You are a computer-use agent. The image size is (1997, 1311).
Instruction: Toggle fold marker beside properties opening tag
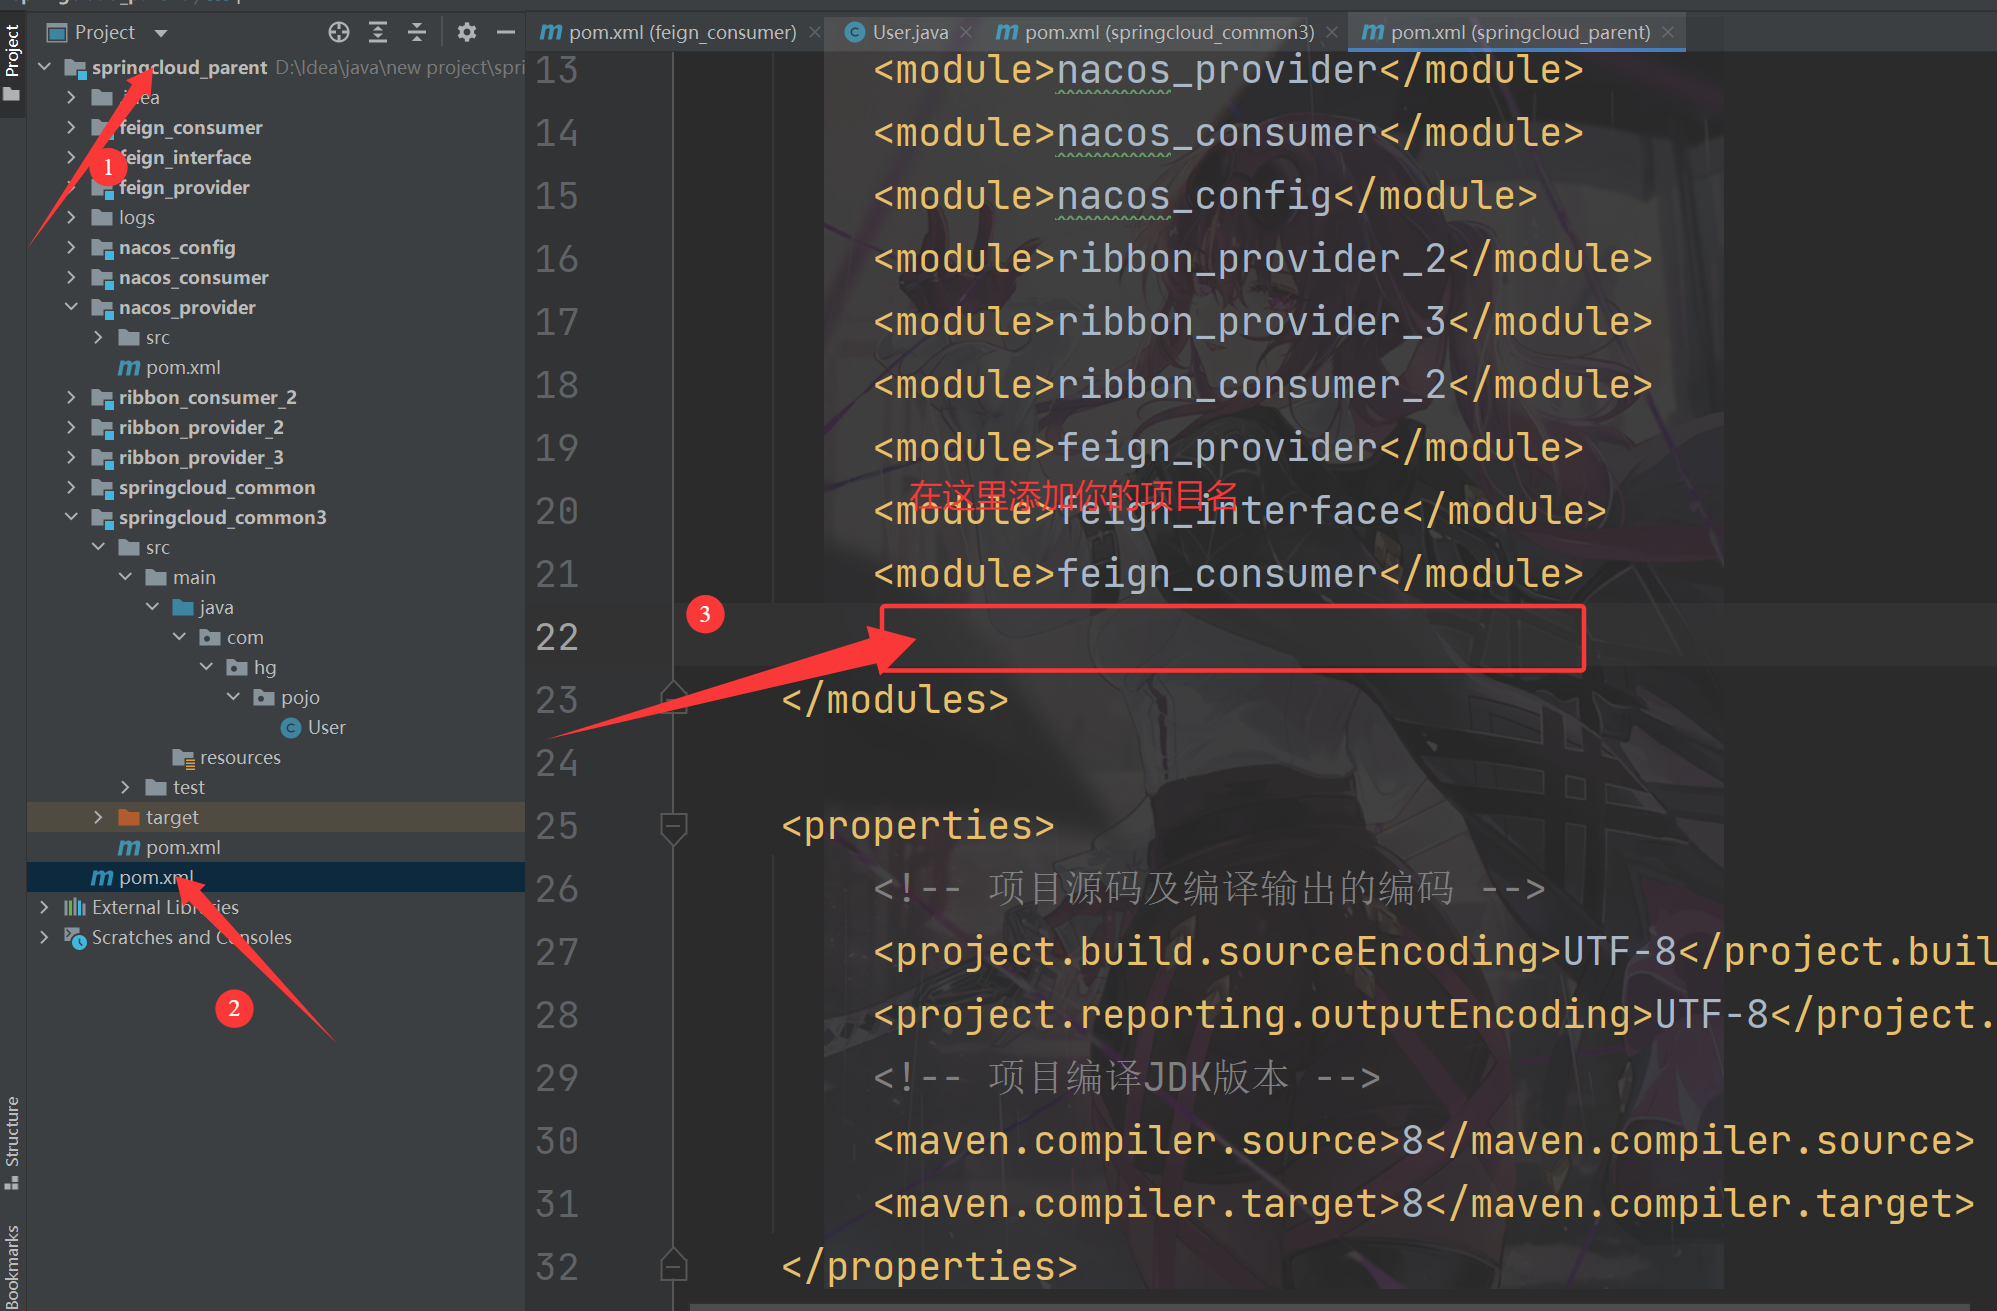click(673, 826)
